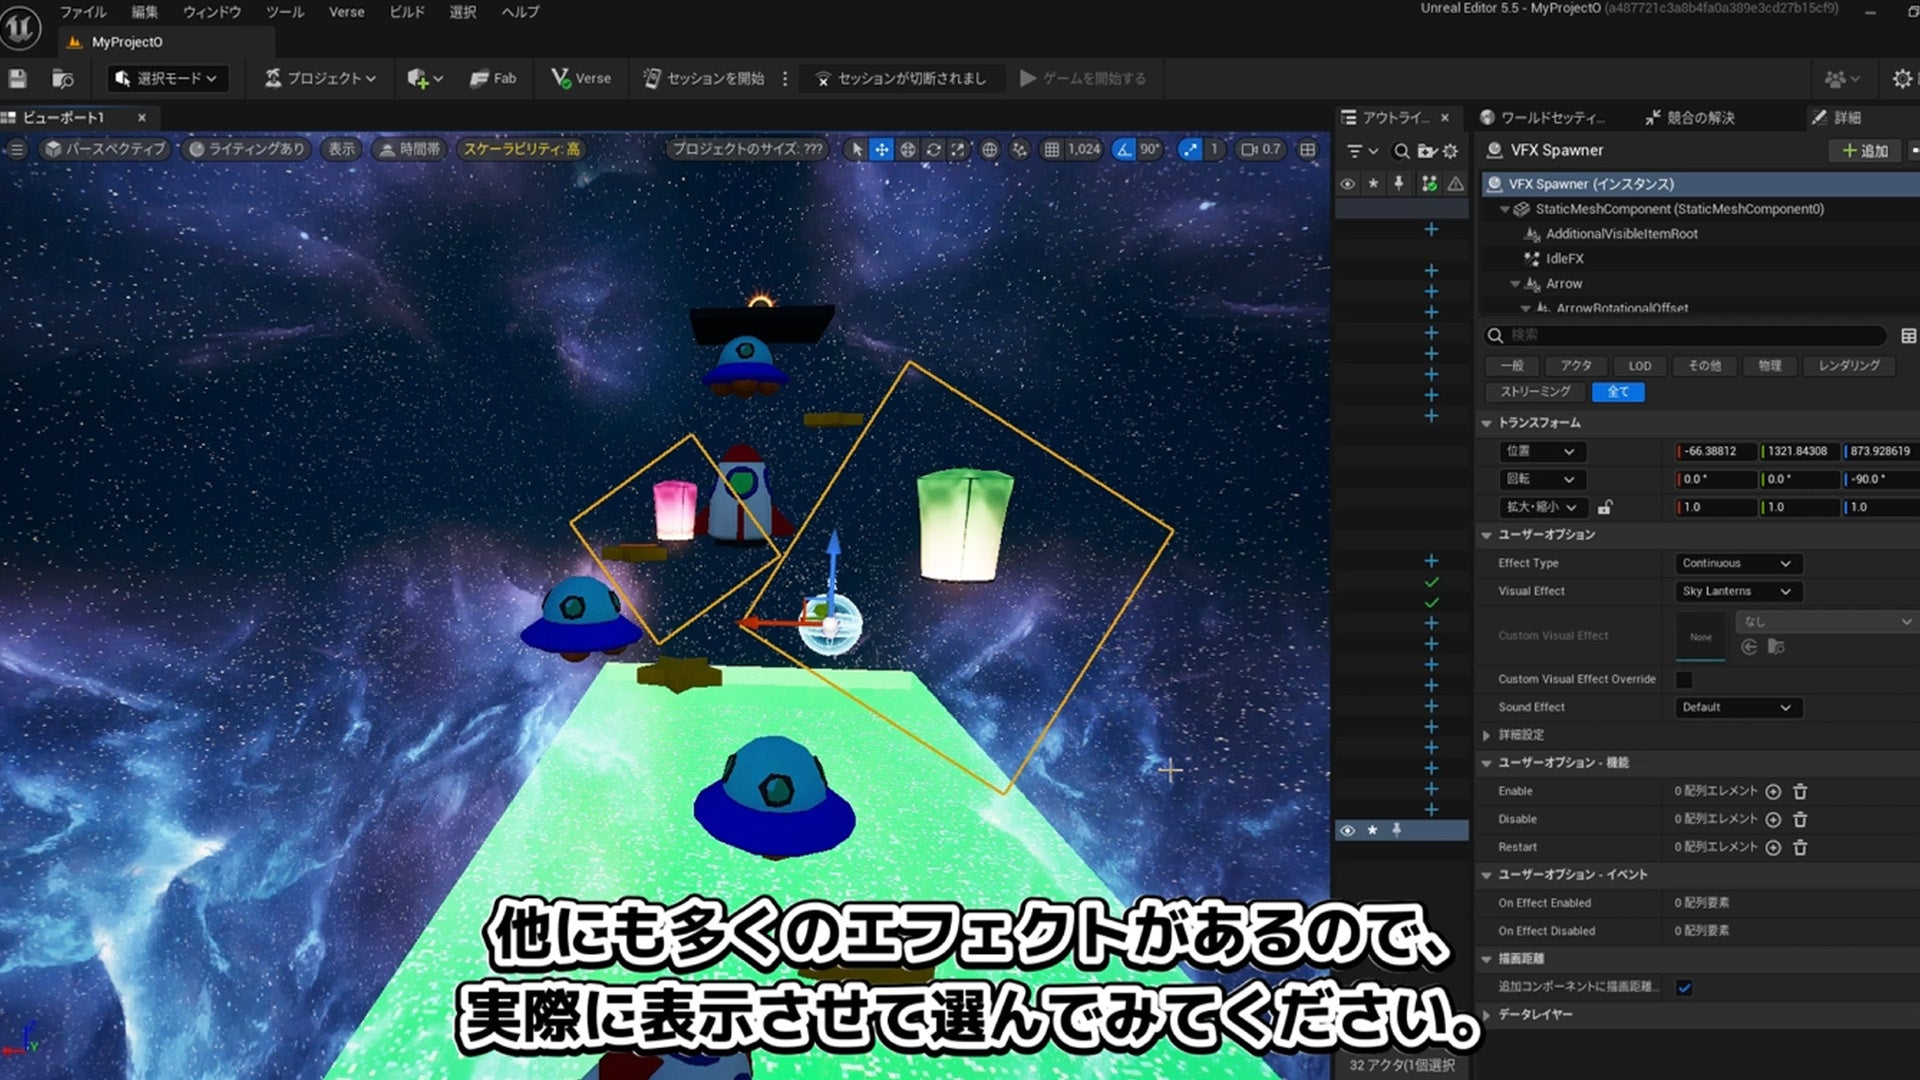Add element to Enable array

pyautogui.click(x=1773, y=791)
